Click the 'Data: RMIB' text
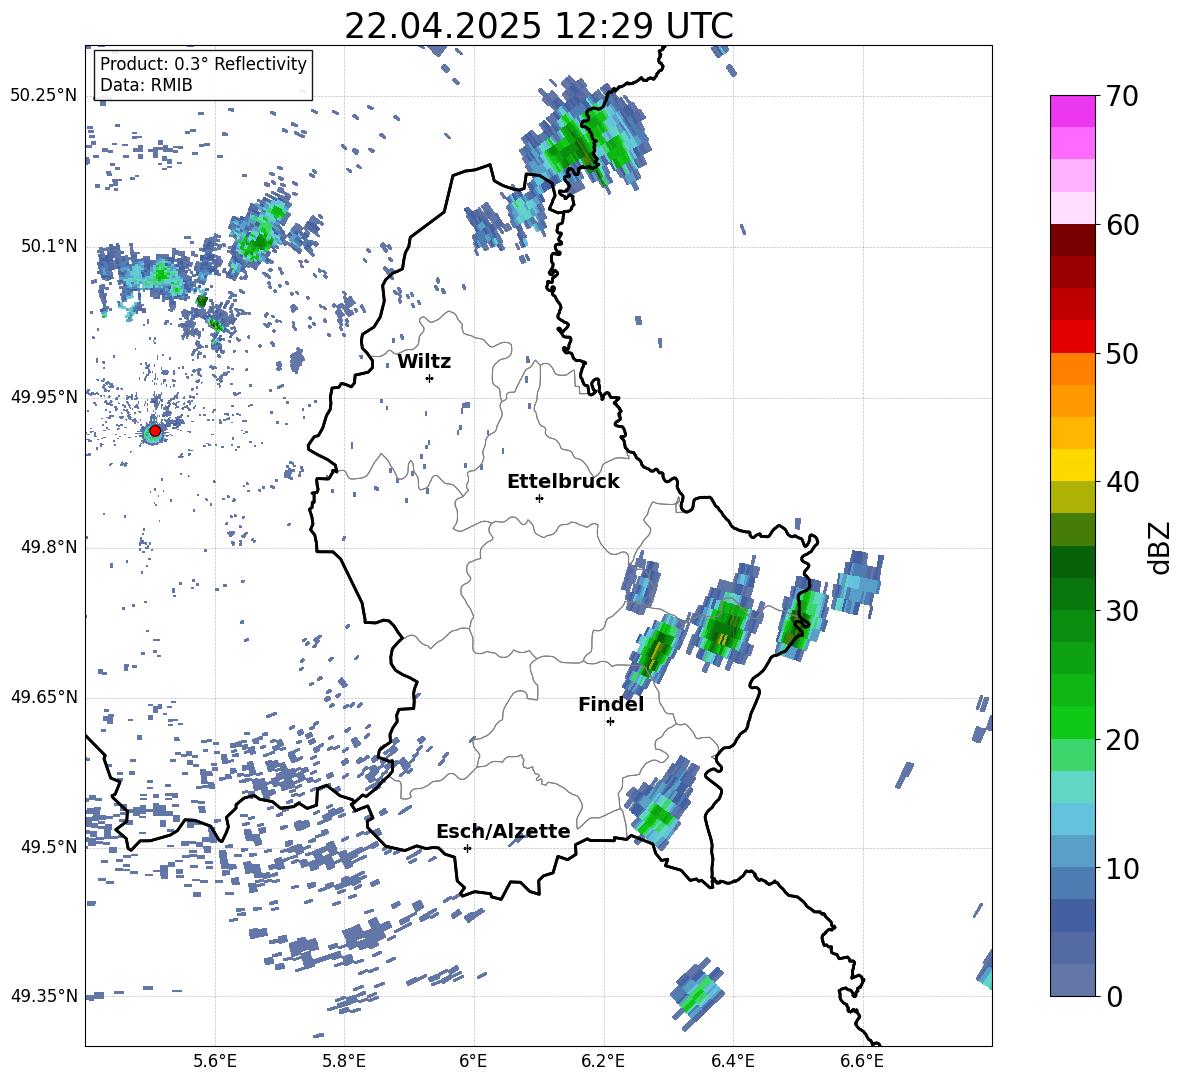The image size is (1184, 1081). coord(146,85)
